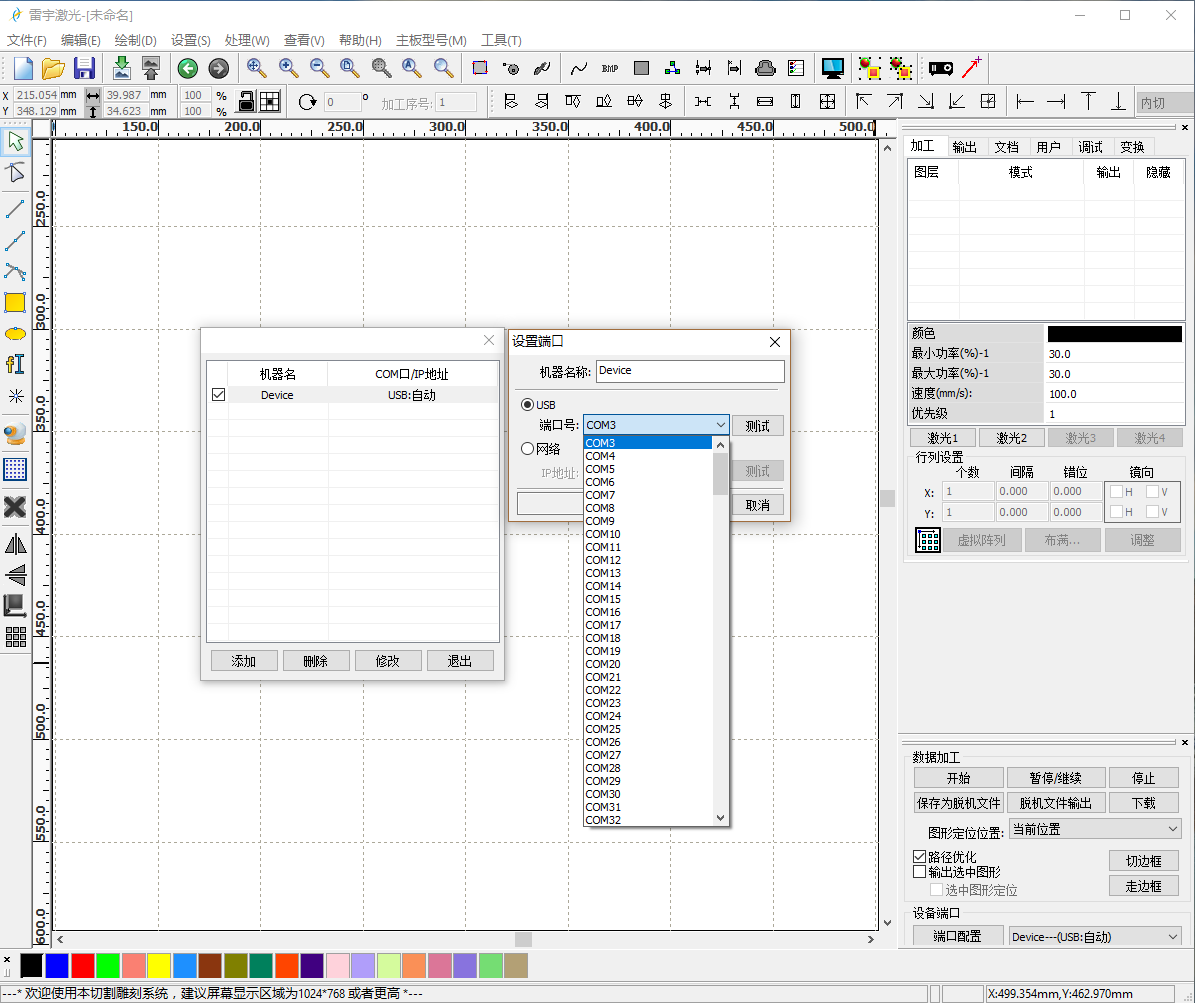Click the 取消 button

click(758, 505)
